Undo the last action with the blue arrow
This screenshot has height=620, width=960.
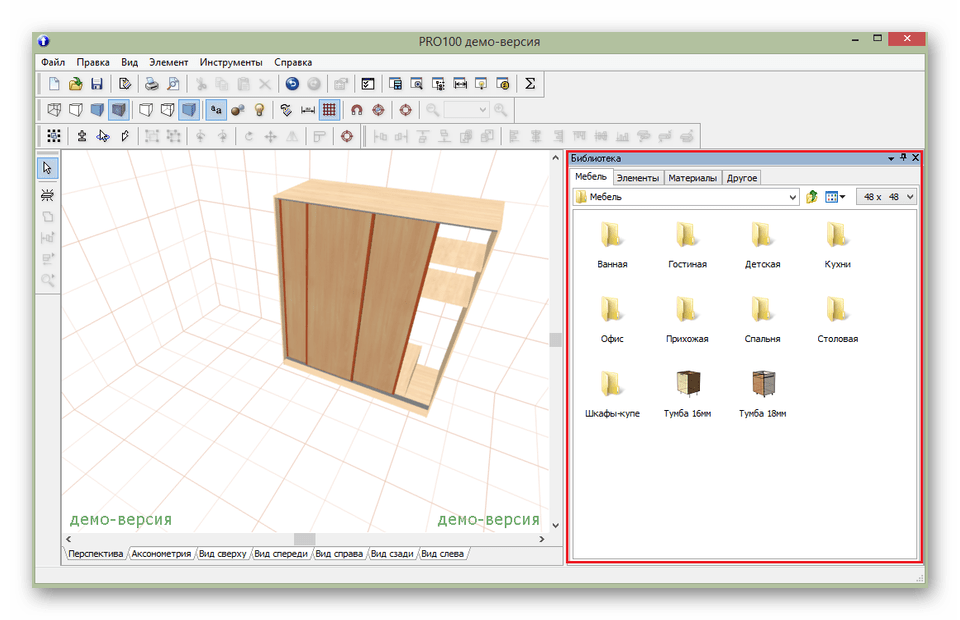(x=292, y=84)
